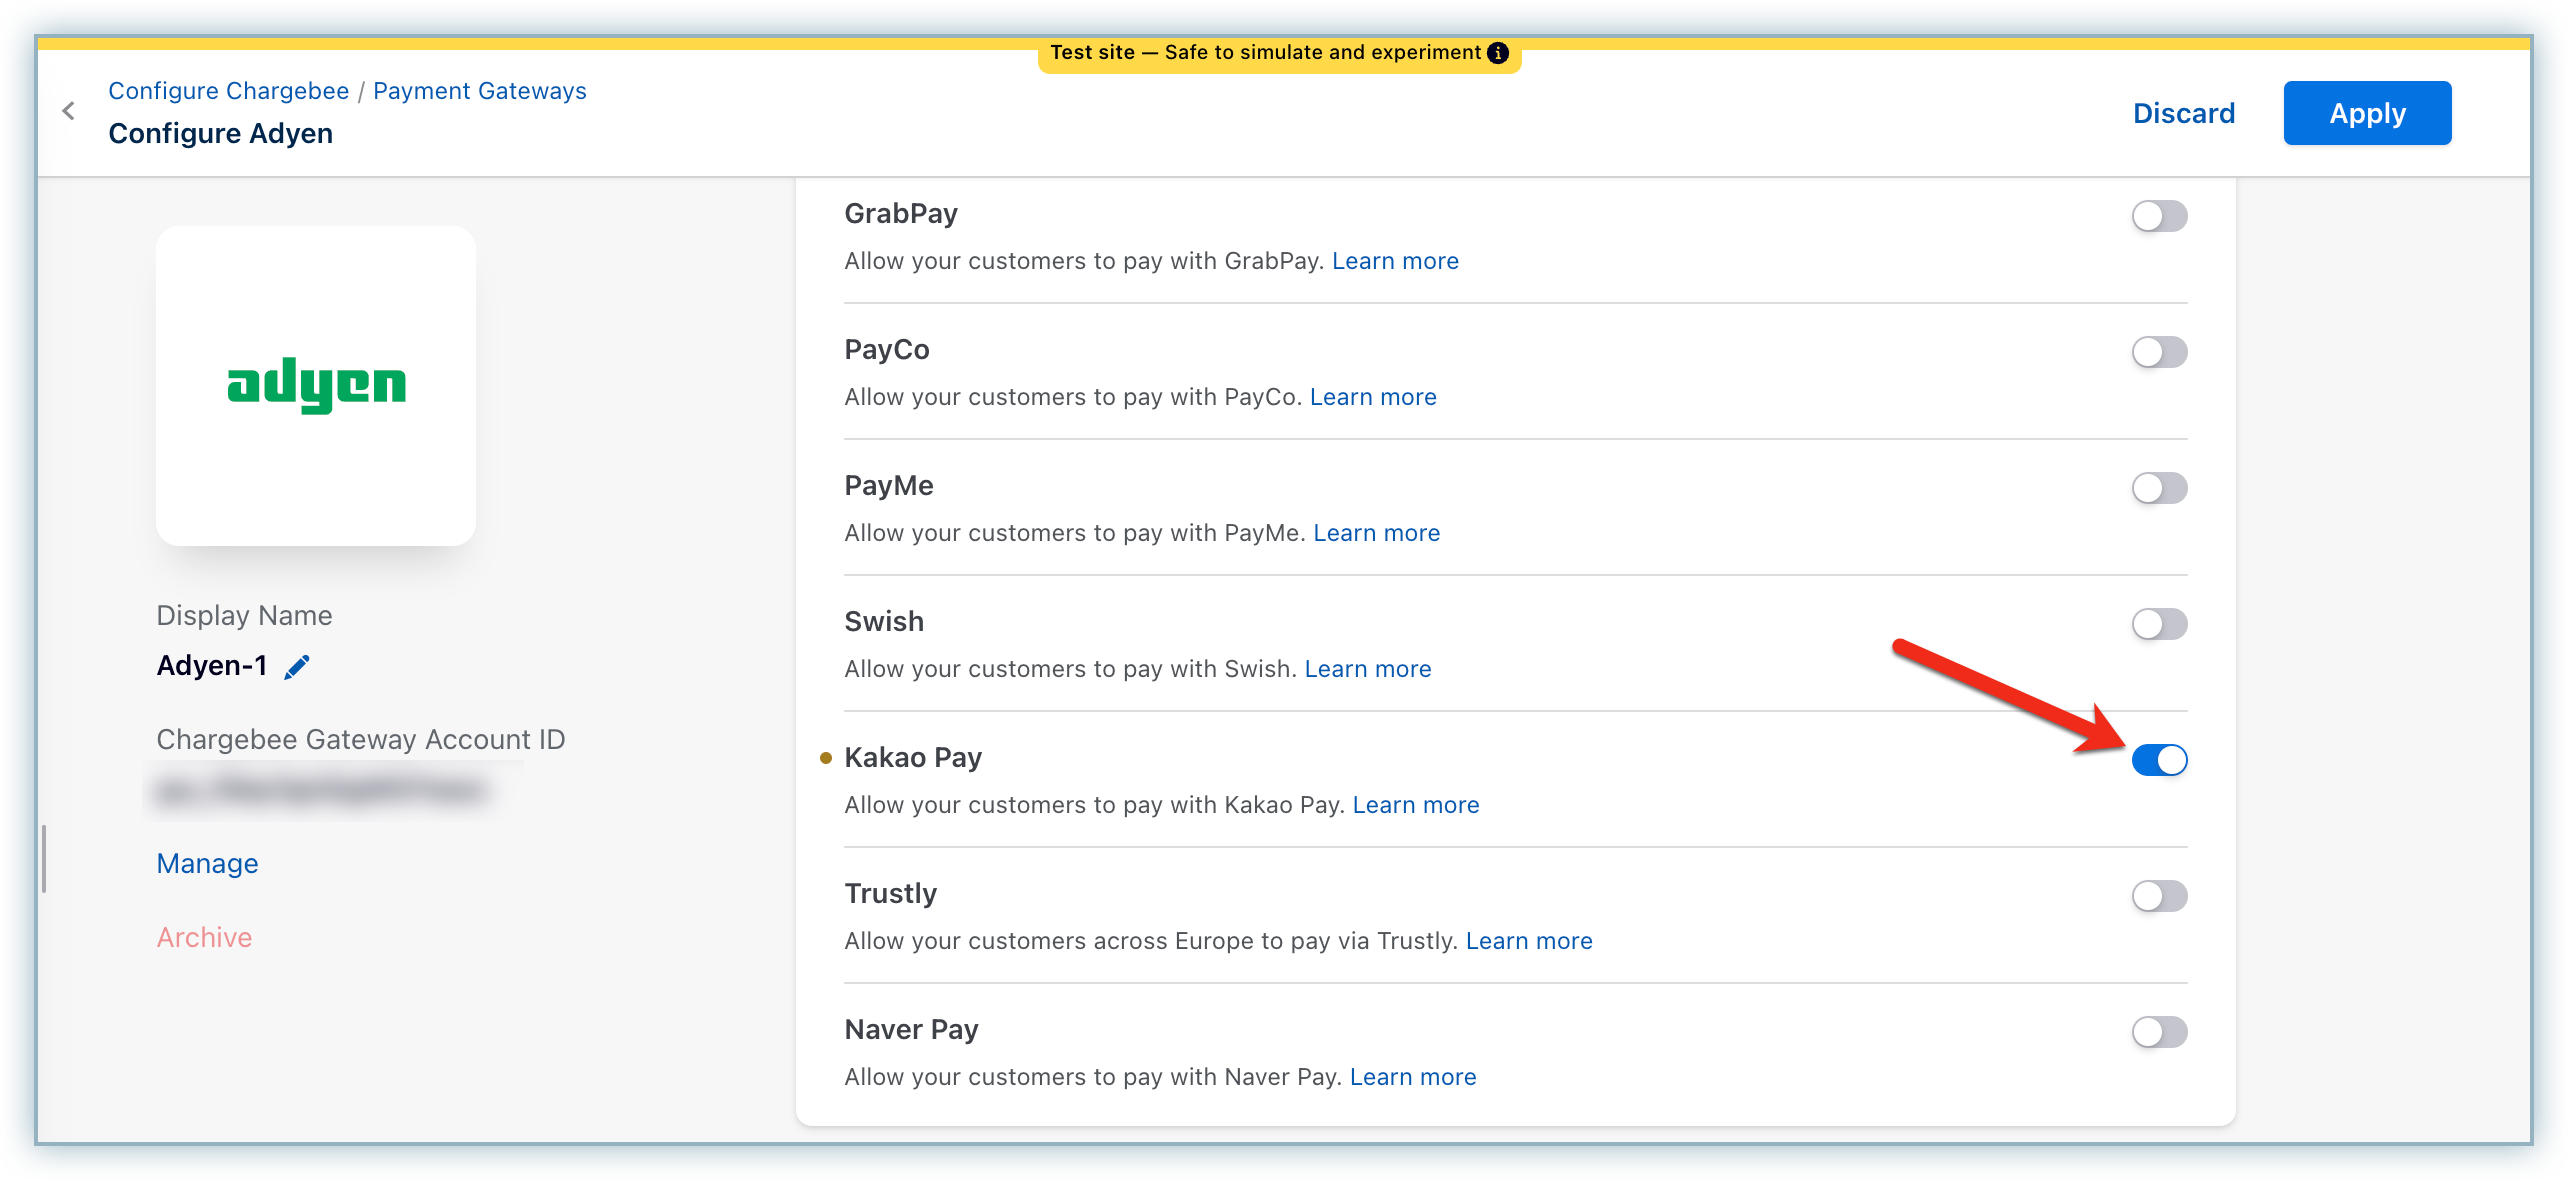Apply the gateway configuration changes
Viewport: 2568px width, 1180px height.
click(x=2367, y=113)
